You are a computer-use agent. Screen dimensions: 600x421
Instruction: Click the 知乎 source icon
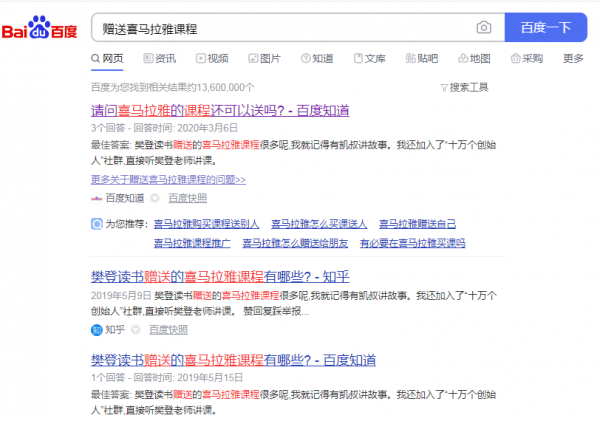(96, 330)
